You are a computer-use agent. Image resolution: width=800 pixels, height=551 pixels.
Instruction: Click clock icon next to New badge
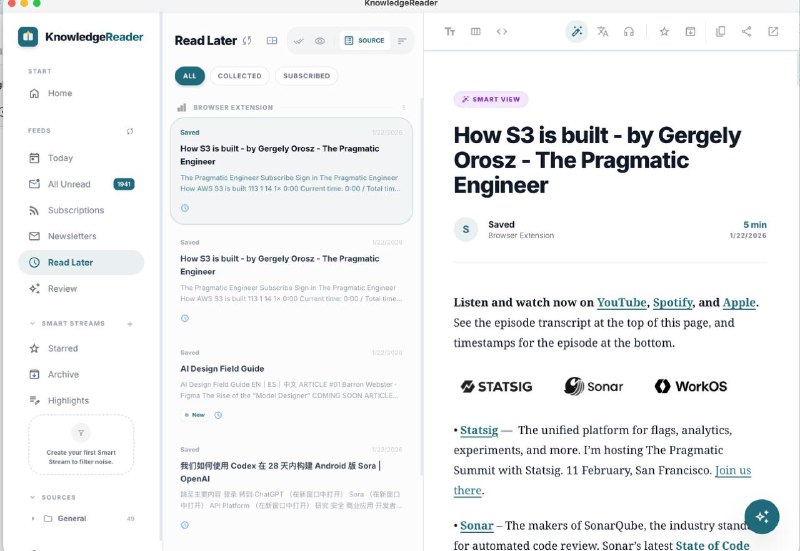point(218,415)
